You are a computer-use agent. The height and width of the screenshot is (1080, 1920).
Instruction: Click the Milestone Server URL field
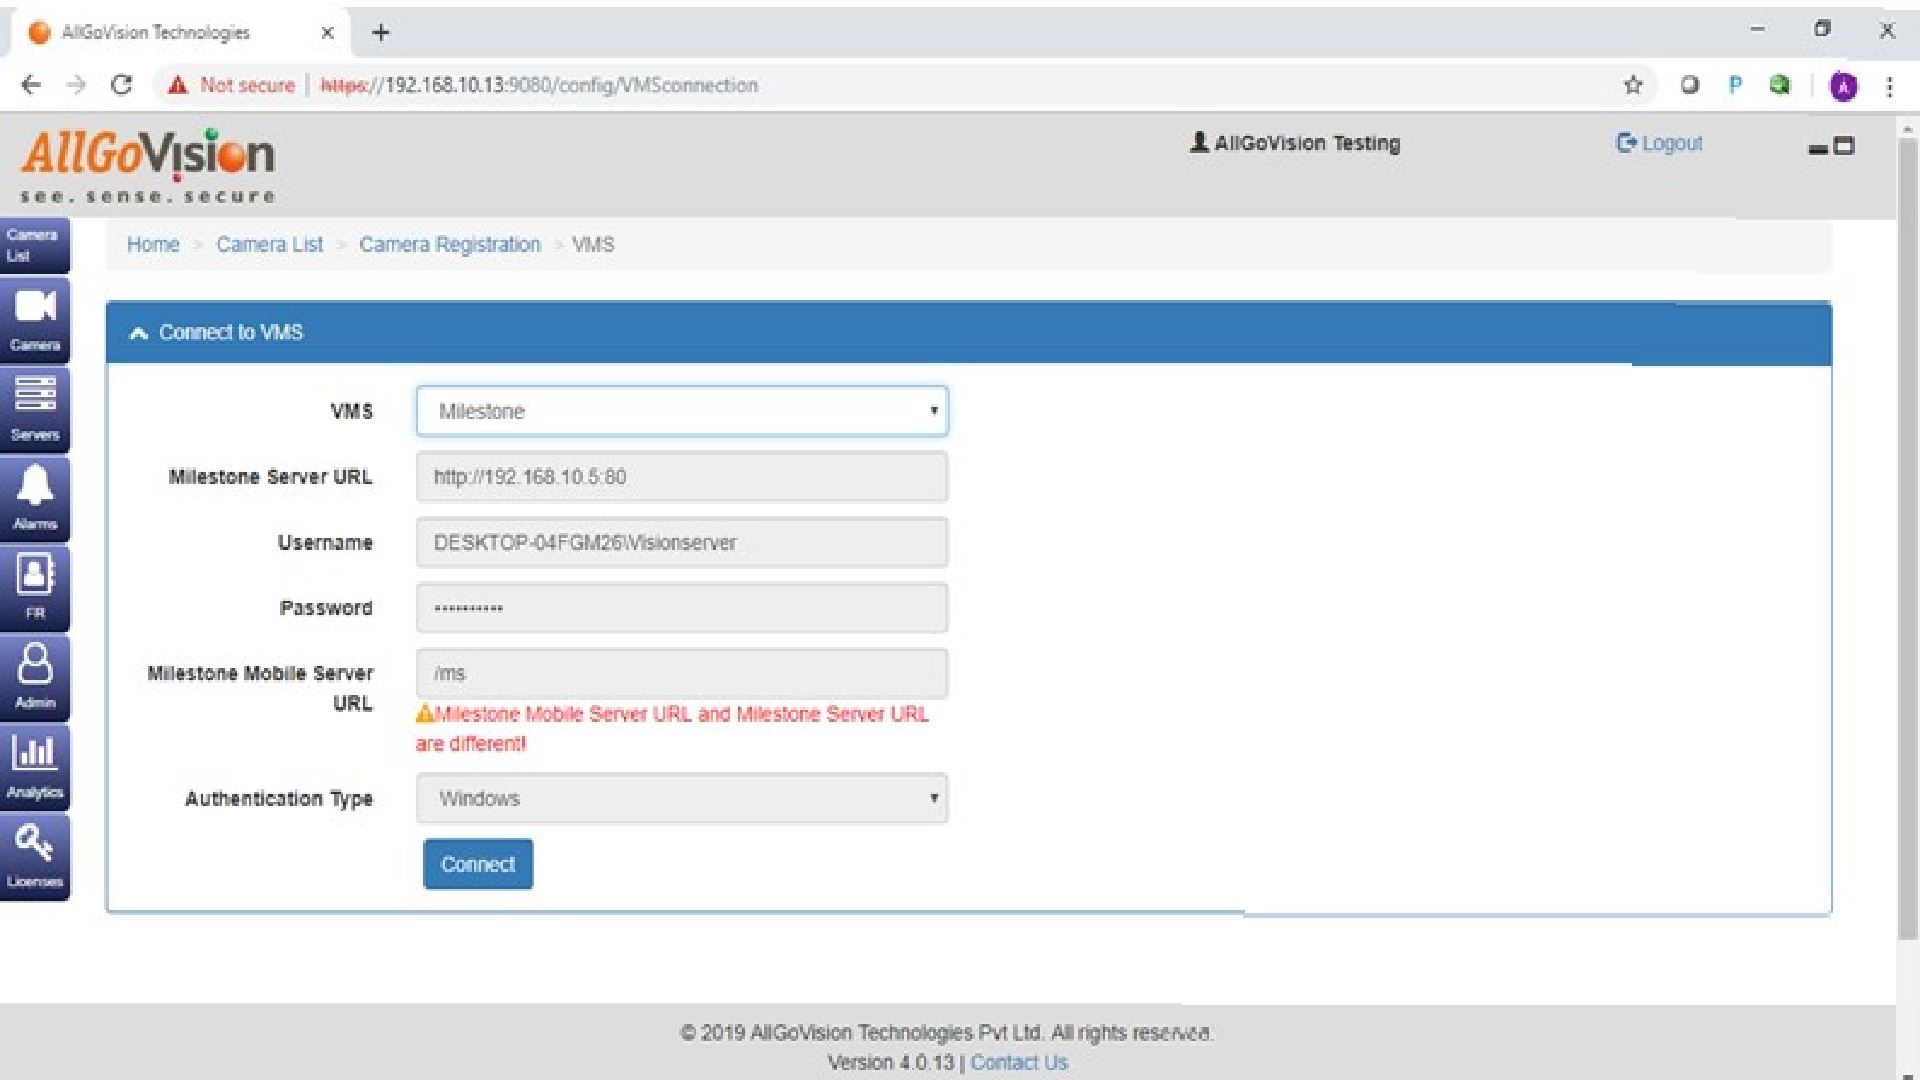682,477
